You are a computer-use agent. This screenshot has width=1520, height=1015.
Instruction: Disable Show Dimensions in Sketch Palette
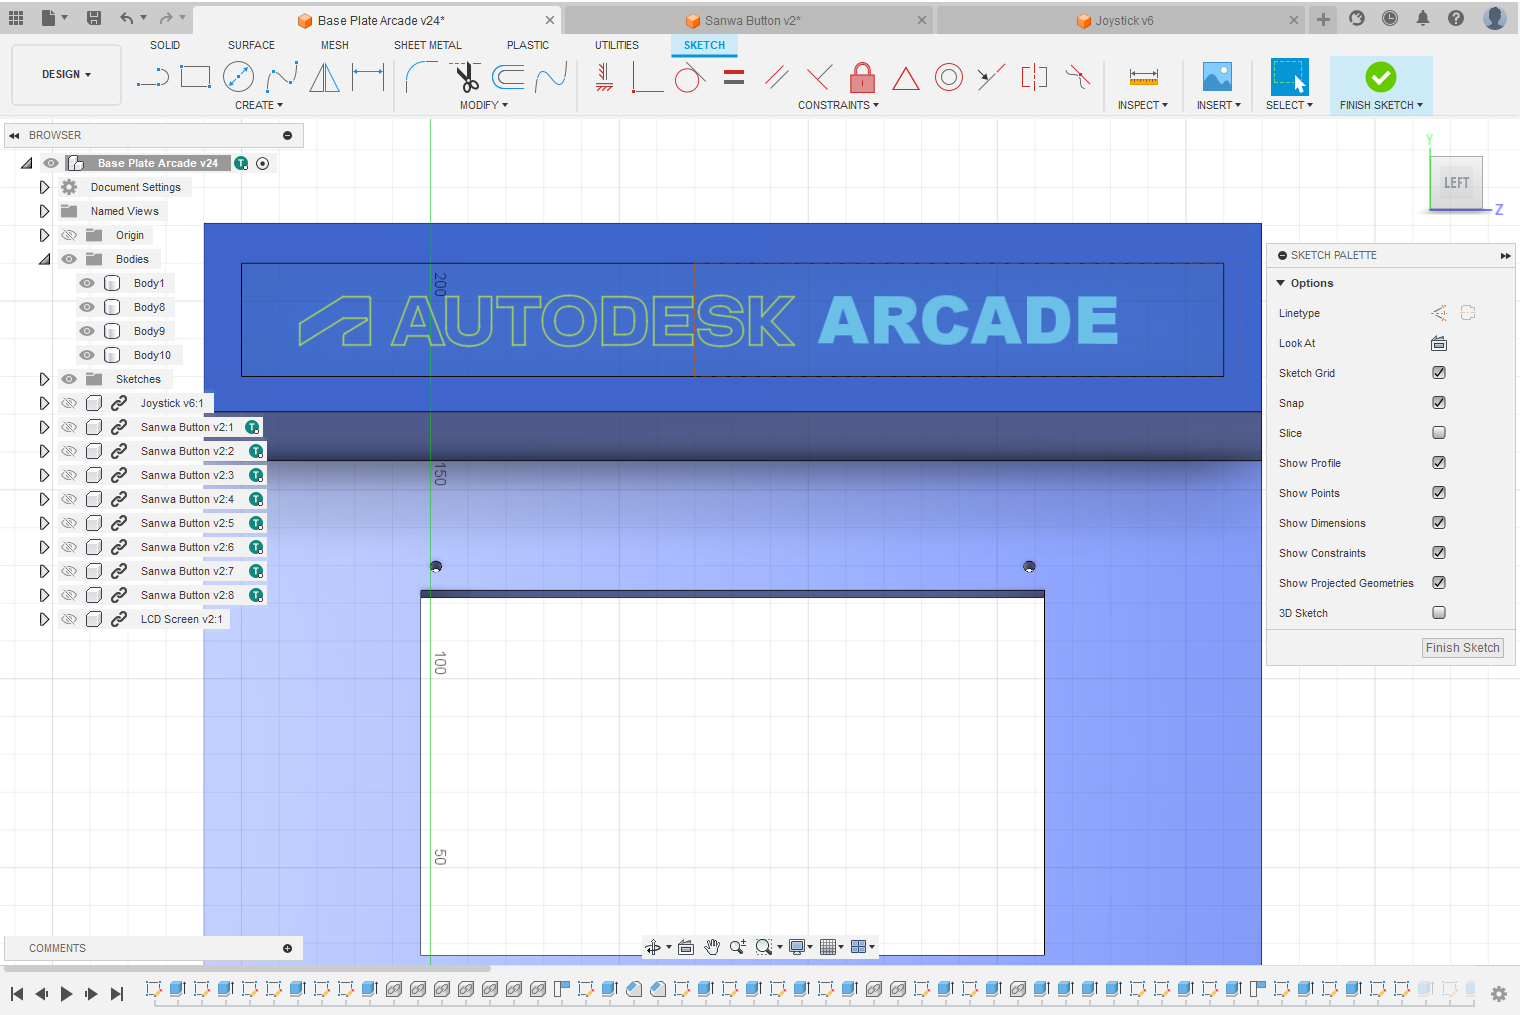tap(1438, 522)
